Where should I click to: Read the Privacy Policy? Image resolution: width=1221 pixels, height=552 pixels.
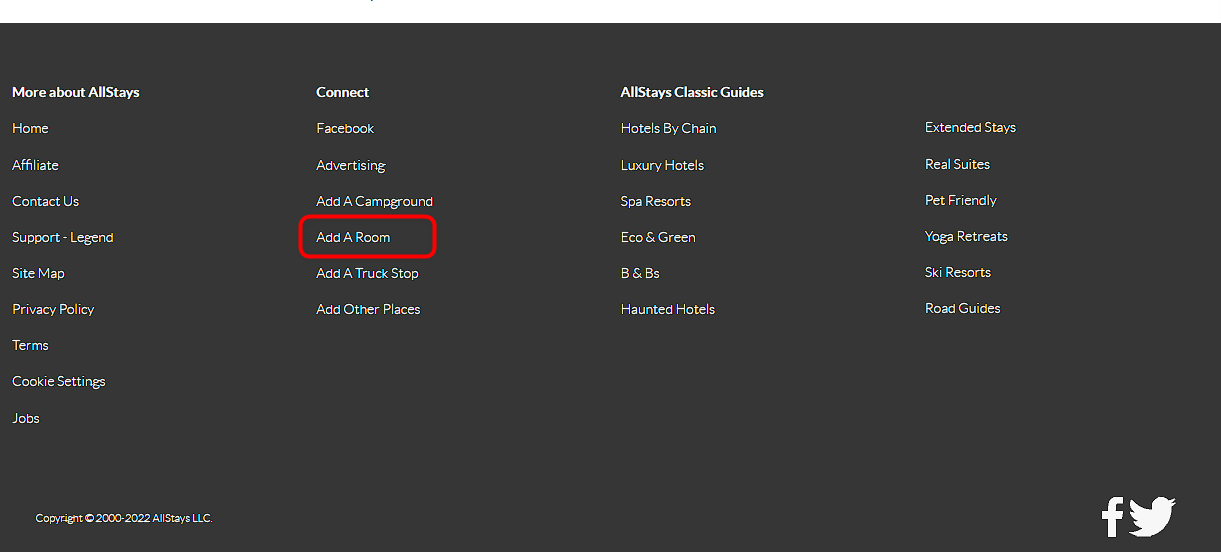[53, 309]
